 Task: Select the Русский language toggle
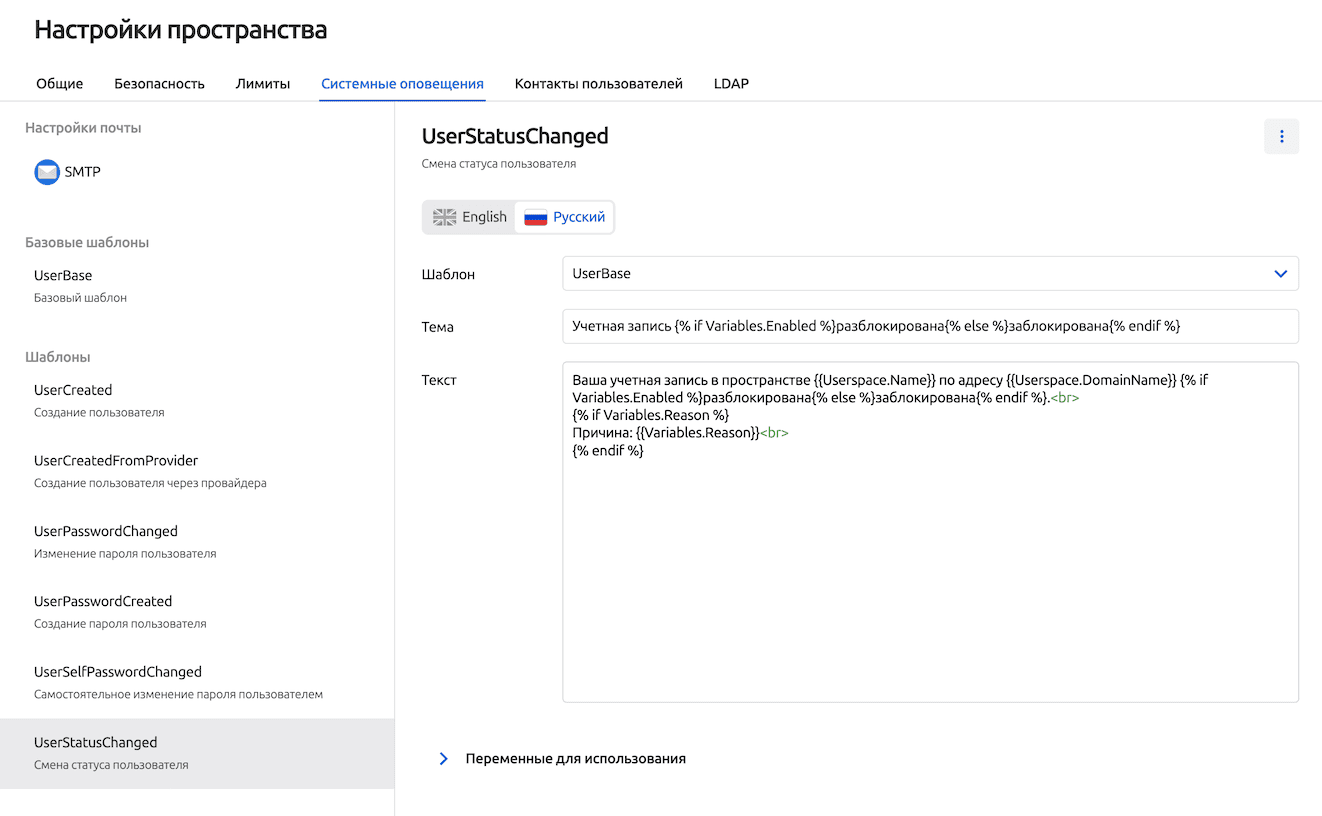pos(565,217)
